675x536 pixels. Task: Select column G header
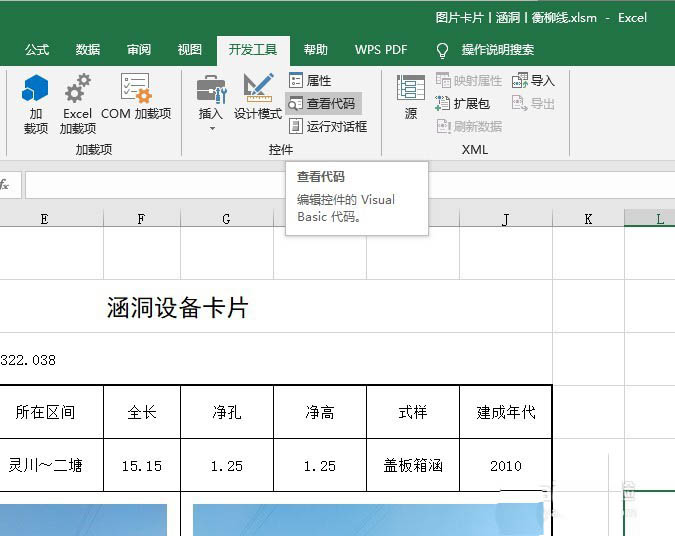[x=227, y=219]
